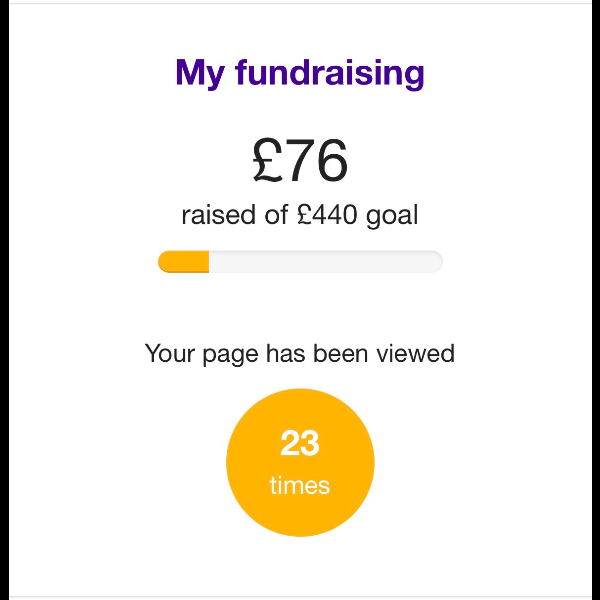600x600 pixels.
Task: Click the word raised under the amount
Action: pos(219,215)
